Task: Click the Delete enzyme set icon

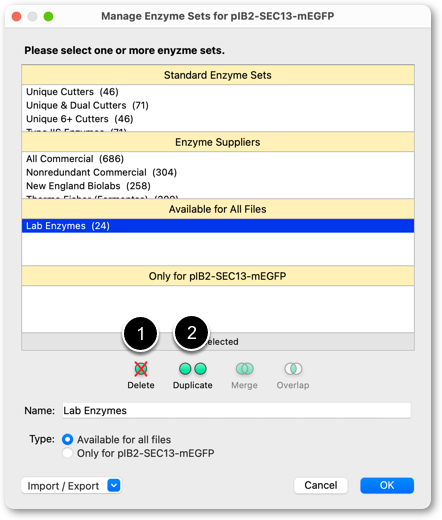Action: [141, 369]
